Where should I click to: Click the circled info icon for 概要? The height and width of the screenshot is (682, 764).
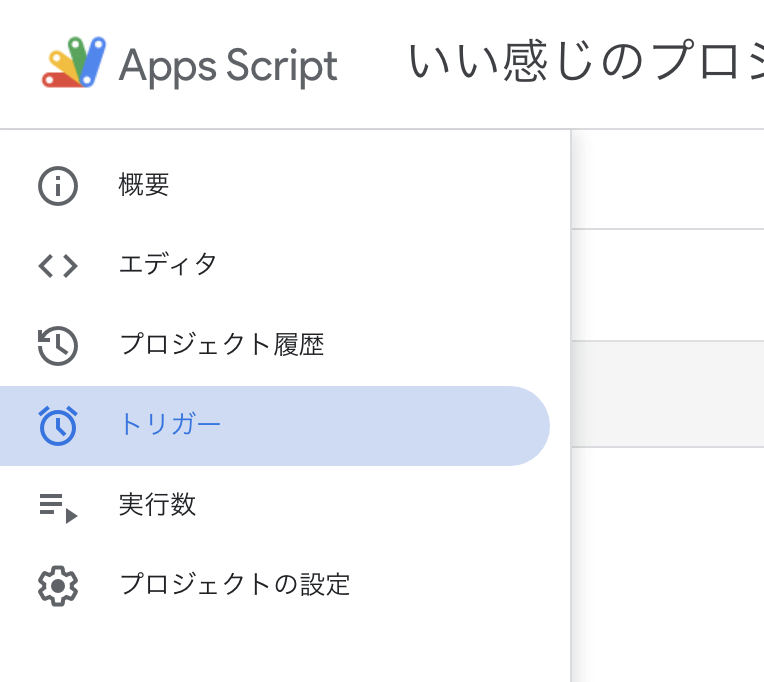tap(58, 186)
